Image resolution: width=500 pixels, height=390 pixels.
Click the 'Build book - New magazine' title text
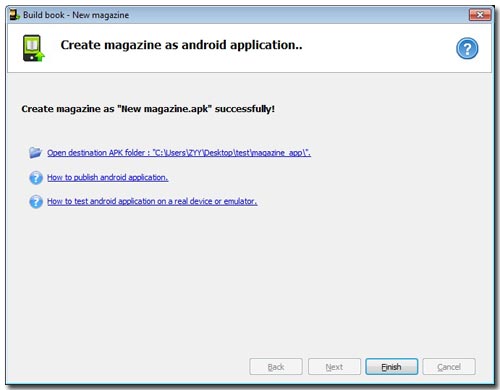76,15
